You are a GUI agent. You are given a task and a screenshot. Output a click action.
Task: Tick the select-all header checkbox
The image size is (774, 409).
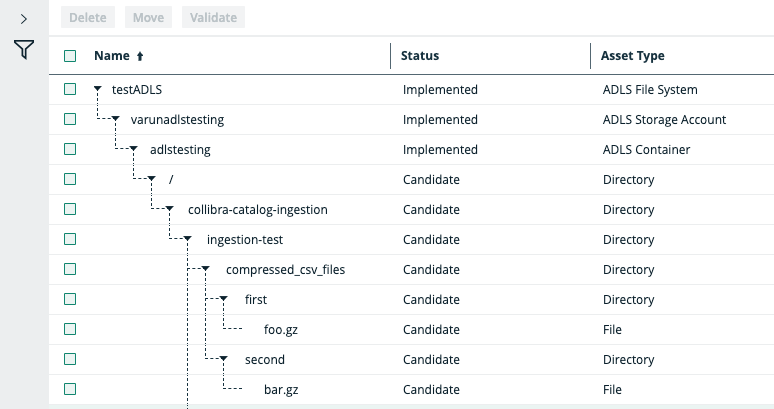click(x=70, y=56)
